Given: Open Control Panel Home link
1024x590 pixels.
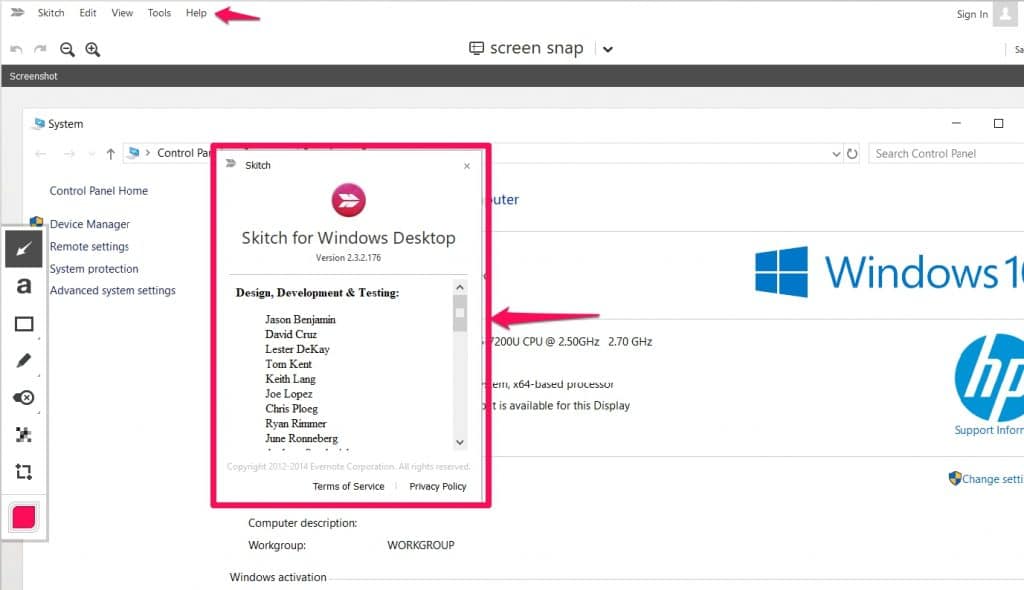Looking at the screenshot, I should point(99,191).
